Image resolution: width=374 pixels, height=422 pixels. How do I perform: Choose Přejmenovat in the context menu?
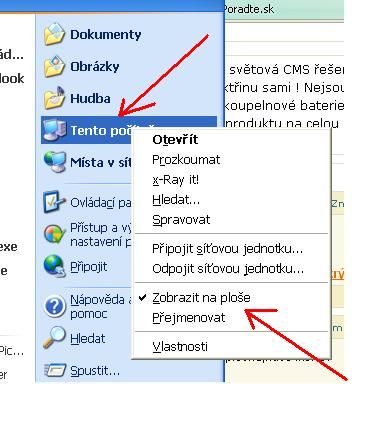coord(231,317)
